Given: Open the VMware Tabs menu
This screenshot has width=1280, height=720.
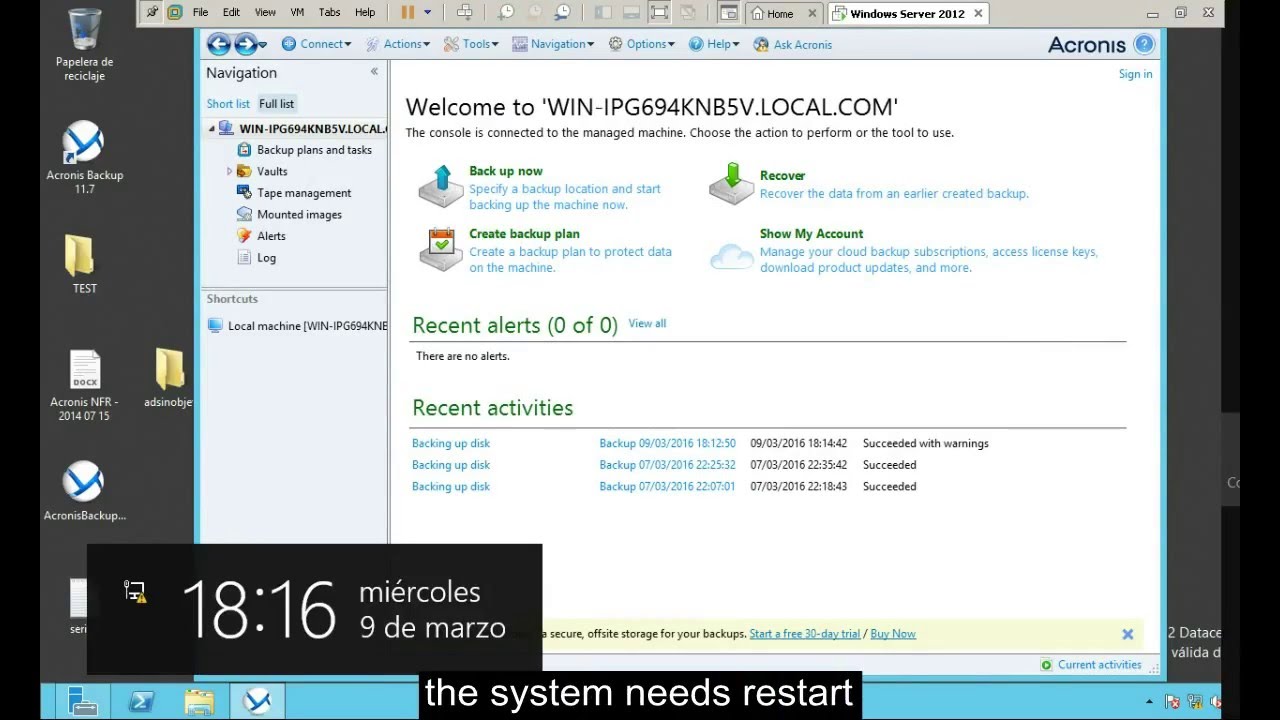Looking at the screenshot, I should [x=329, y=13].
